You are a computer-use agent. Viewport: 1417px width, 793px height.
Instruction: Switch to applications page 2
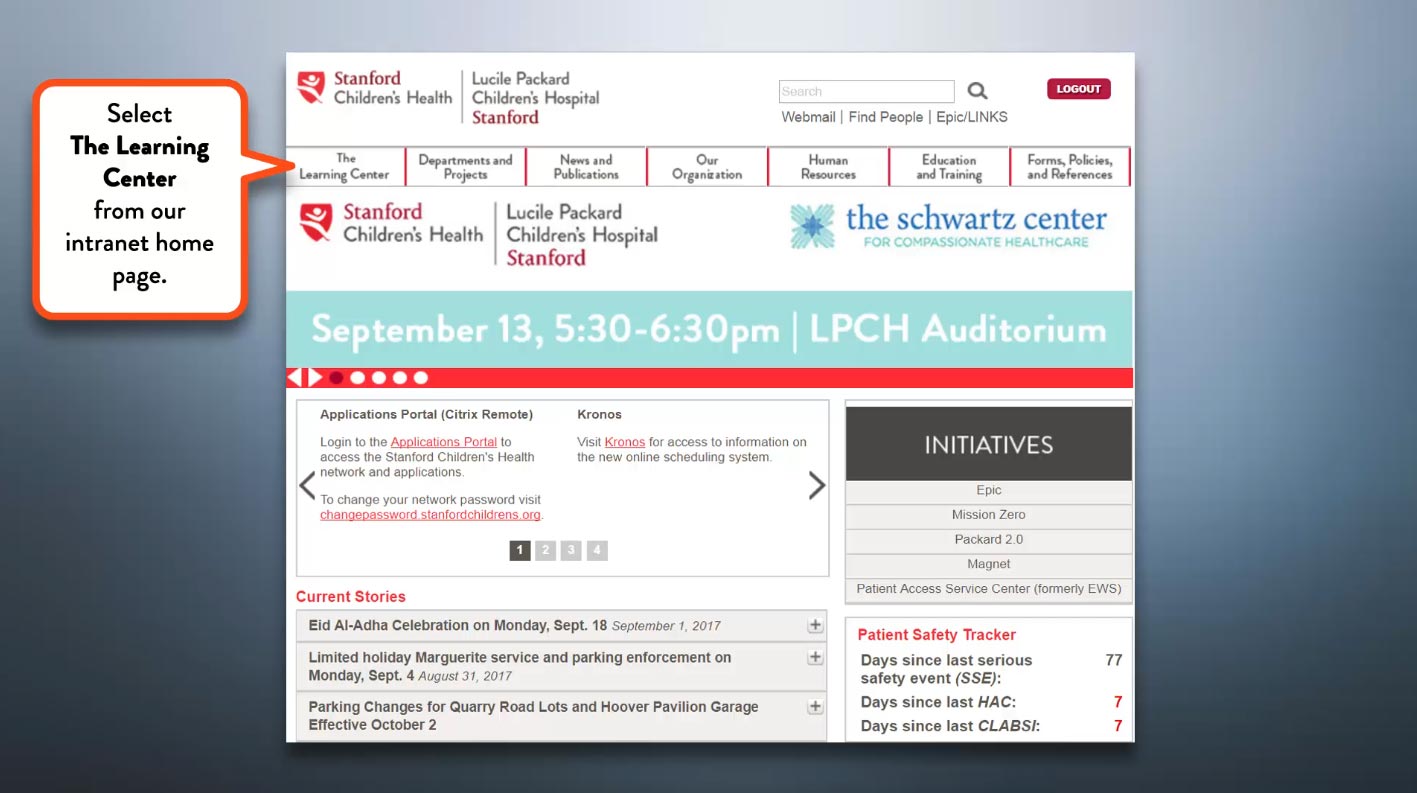click(x=545, y=550)
